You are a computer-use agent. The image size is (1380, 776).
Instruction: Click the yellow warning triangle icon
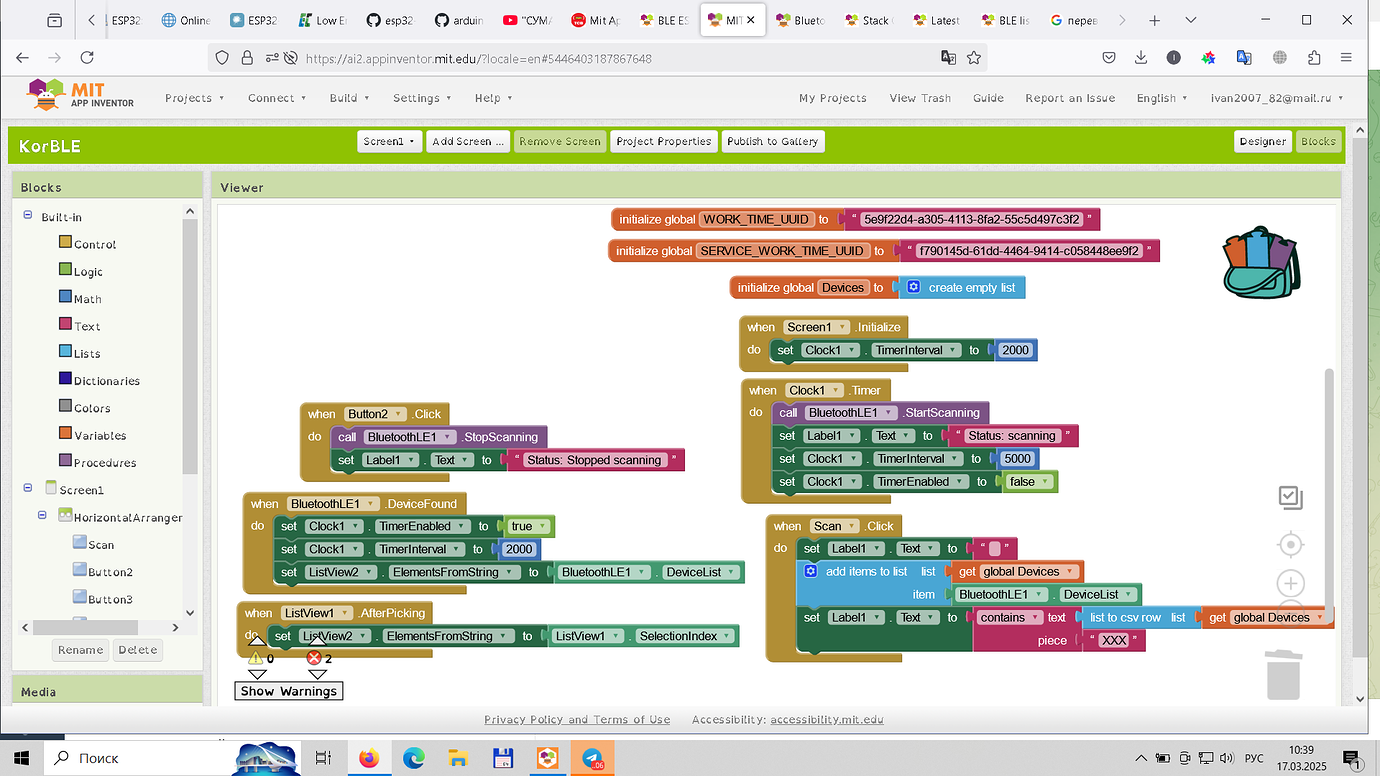pyautogui.click(x=256, y=658)
